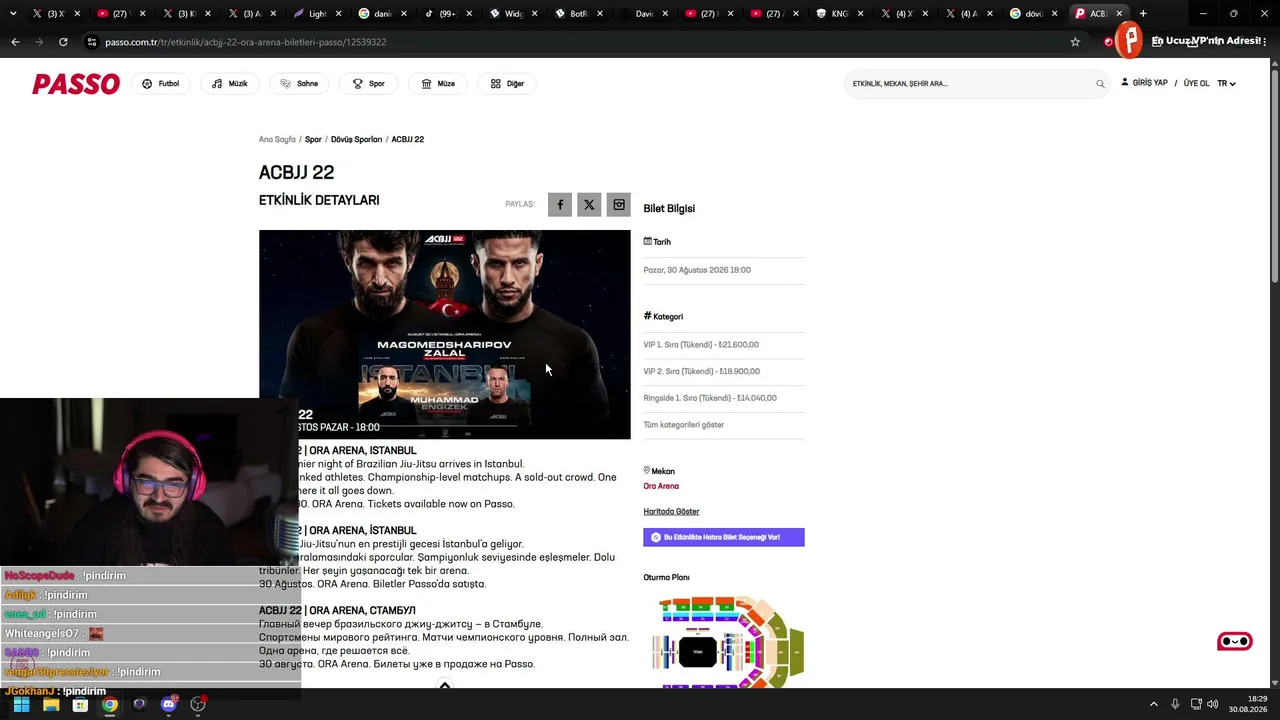Show all categories via Tüm kategorileri göster
Viewport: 1280px width, 720px height.
pyautogui.click(x=684, y=425)
